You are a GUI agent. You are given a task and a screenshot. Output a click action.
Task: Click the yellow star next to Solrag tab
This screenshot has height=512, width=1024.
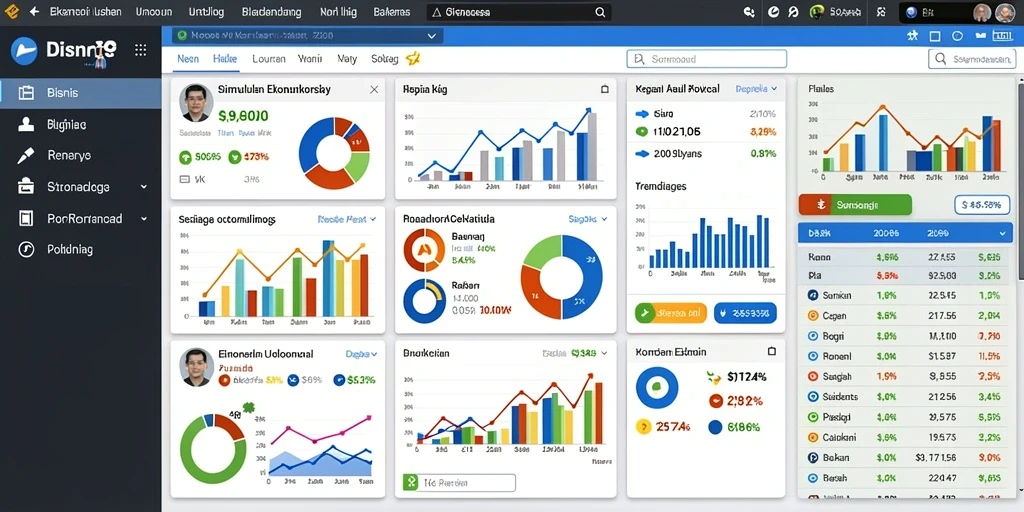click(x=412, y=59)
